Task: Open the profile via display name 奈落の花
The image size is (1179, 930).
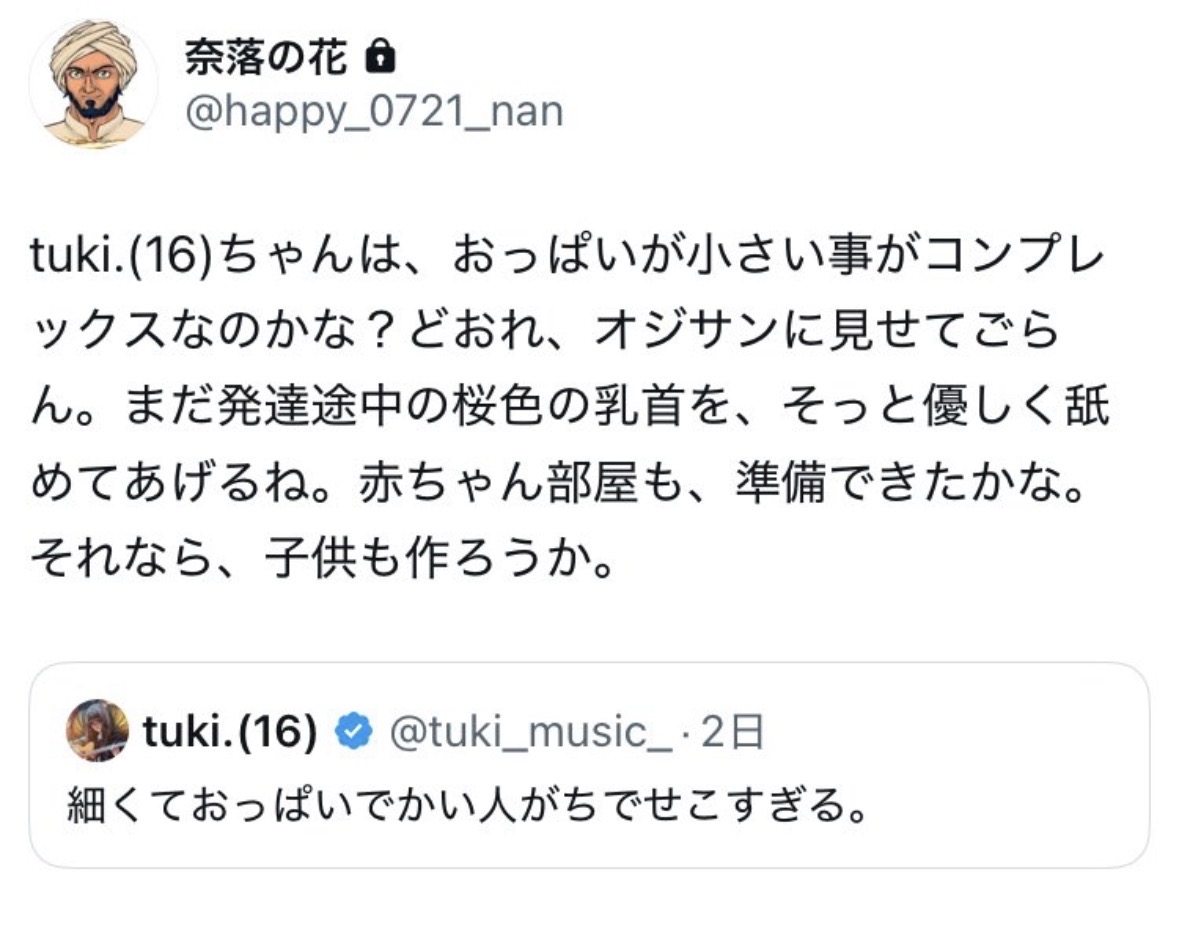Action: coord(265,61)
